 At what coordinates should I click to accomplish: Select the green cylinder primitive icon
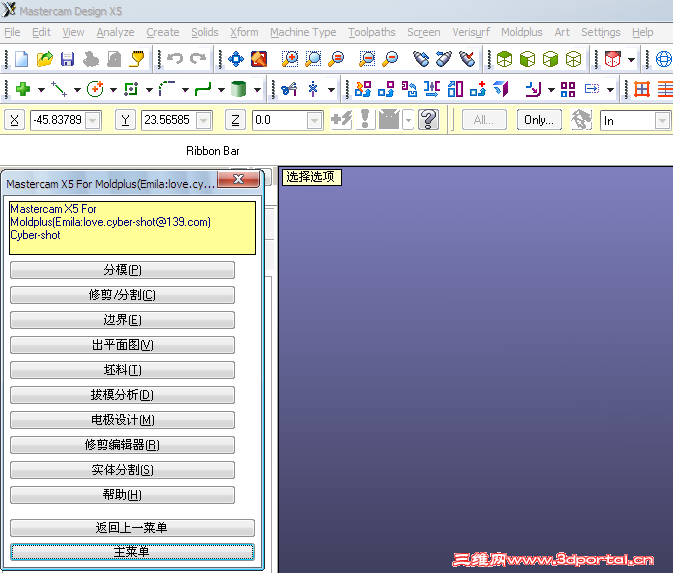239,89
